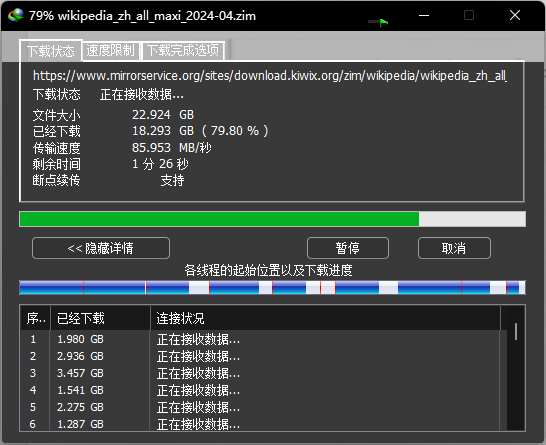The height and width of the screenshot is (445, 546).
Task: Select thread row 5 with 2.275 GB
Action: pyautogui.click(x=260, y=407)
